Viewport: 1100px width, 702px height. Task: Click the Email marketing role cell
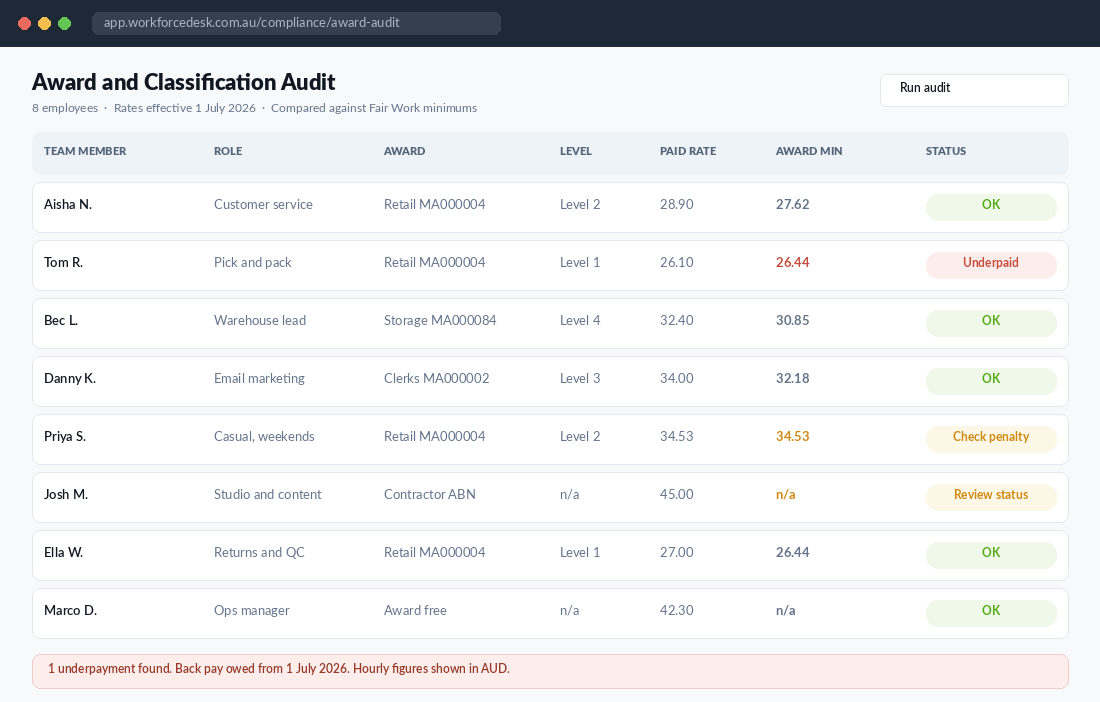[x=259, y=379]
